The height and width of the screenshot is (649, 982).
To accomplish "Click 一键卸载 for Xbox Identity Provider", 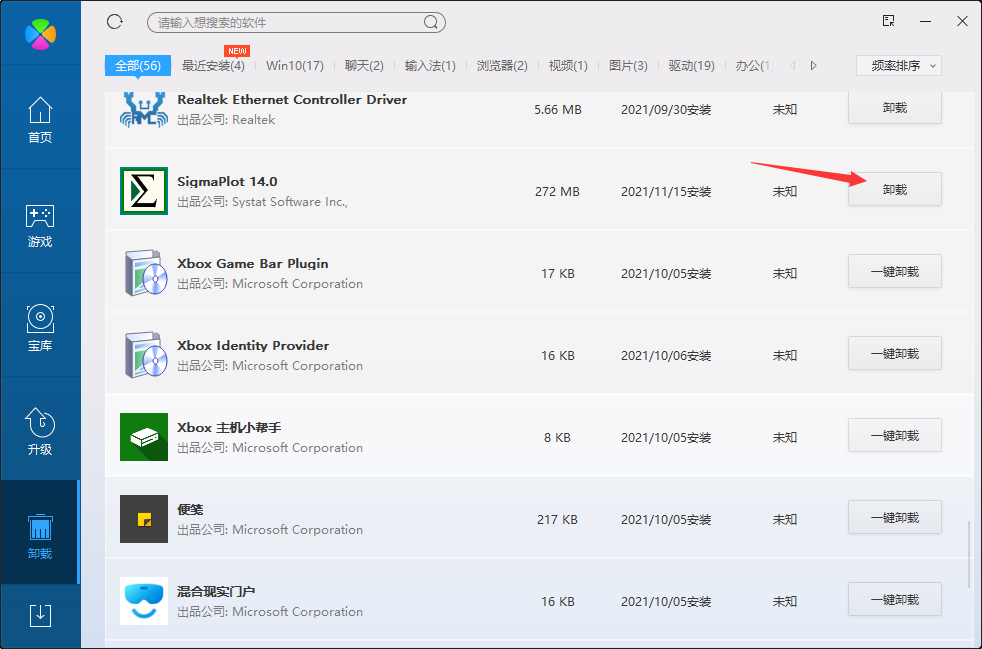I will click(894, 353).
